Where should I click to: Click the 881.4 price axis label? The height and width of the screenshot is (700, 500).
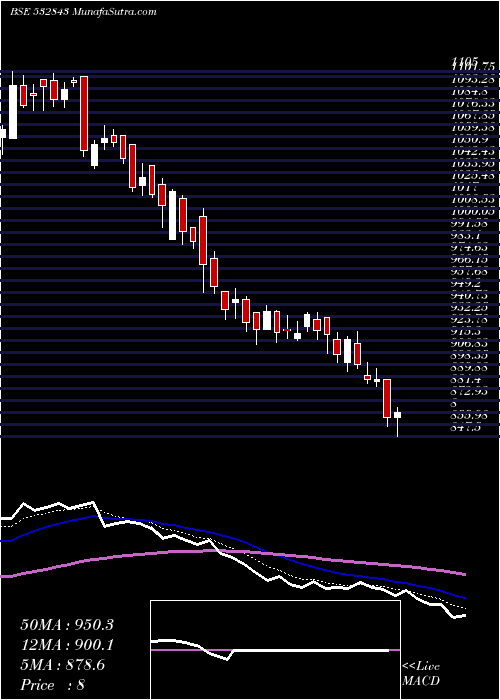point(467,380)
